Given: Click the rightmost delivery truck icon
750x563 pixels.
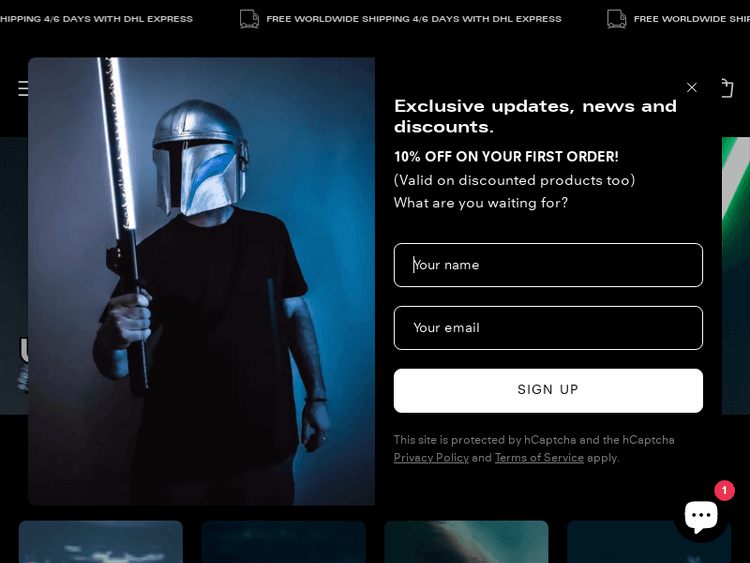Looking at the screenshot, I should tap(617, 19).
